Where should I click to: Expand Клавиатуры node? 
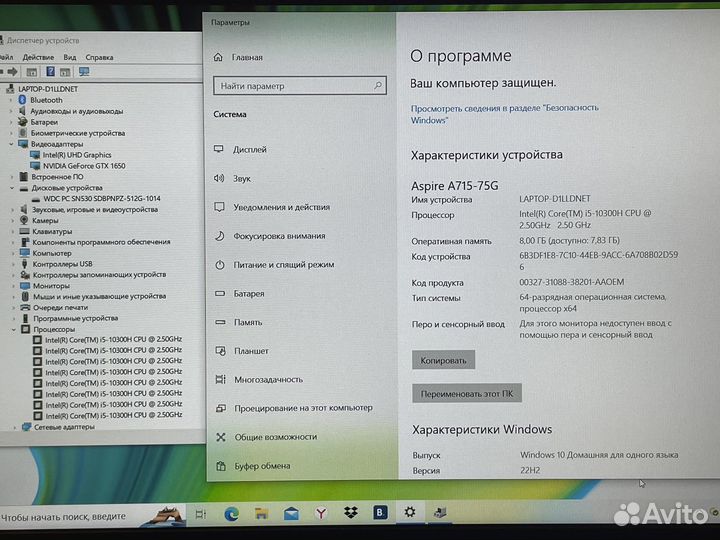click(x=13, y=231)
